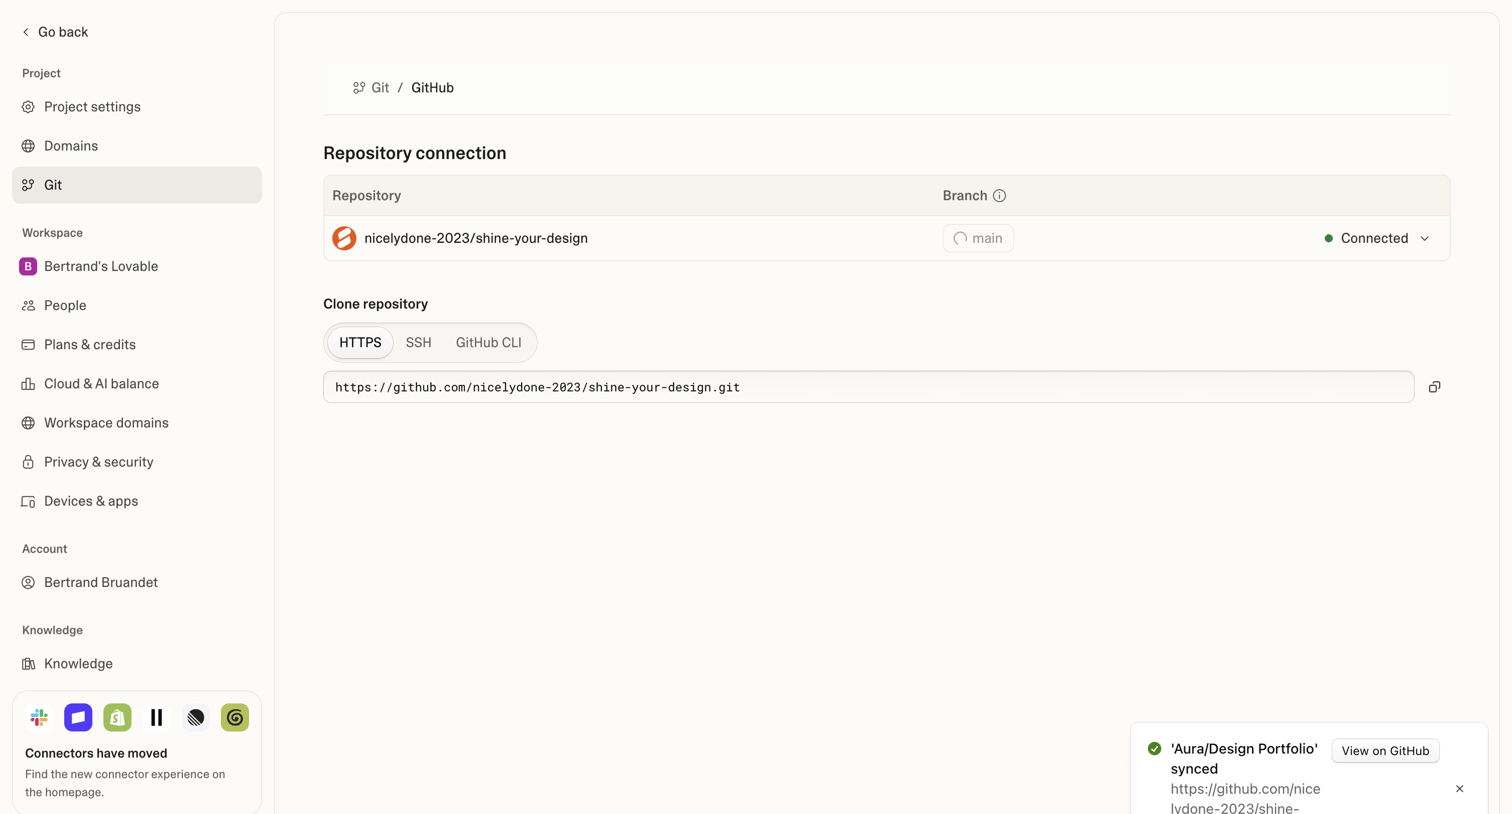
Task: Click the GitHub breadcrumb text
Action: [432, 88]
